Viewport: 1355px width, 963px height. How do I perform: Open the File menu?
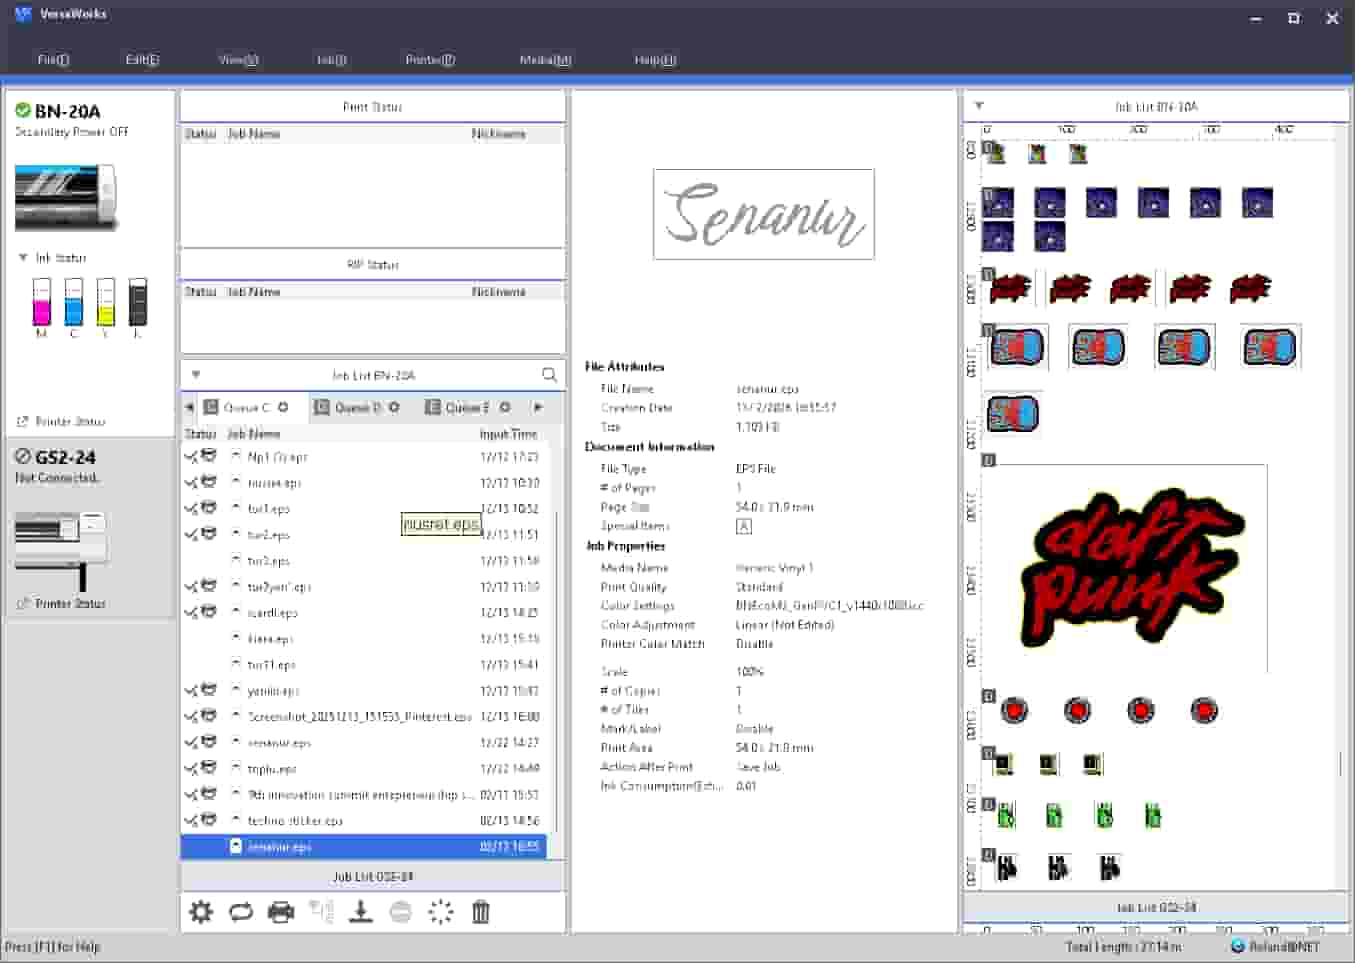(x=53, y=60)
